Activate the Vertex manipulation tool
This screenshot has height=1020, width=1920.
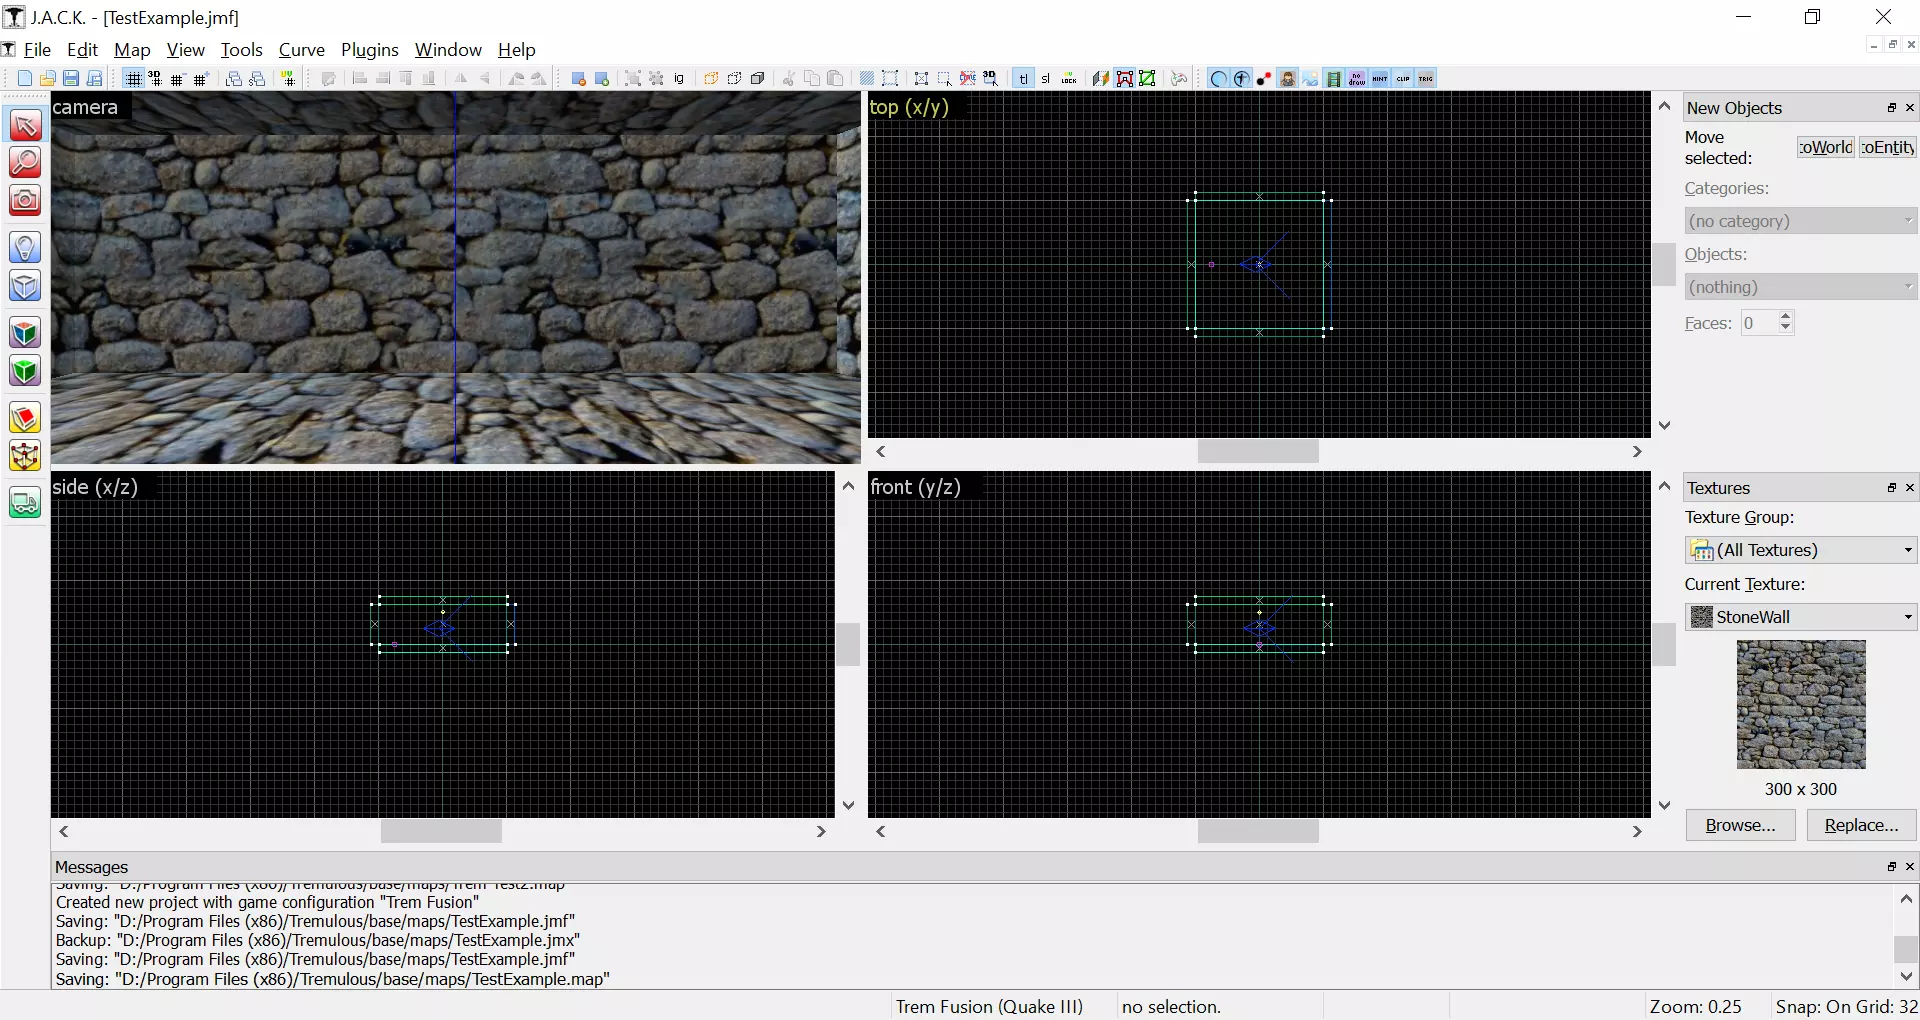pyautogui.click(x=25, y=456)
